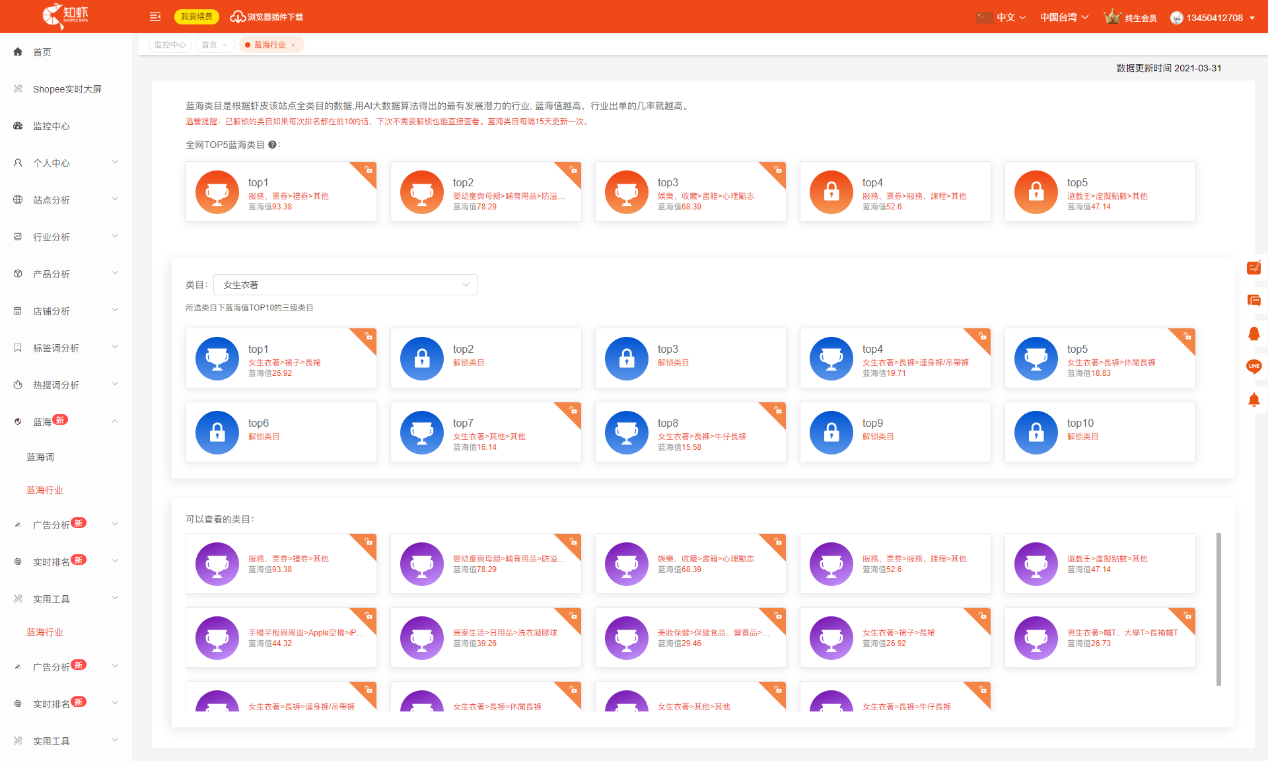Image resolution: width=1268 pixels, height=761 pixels.
Task: Click the chat bubbles icon on right edge
Action: 1254,300
